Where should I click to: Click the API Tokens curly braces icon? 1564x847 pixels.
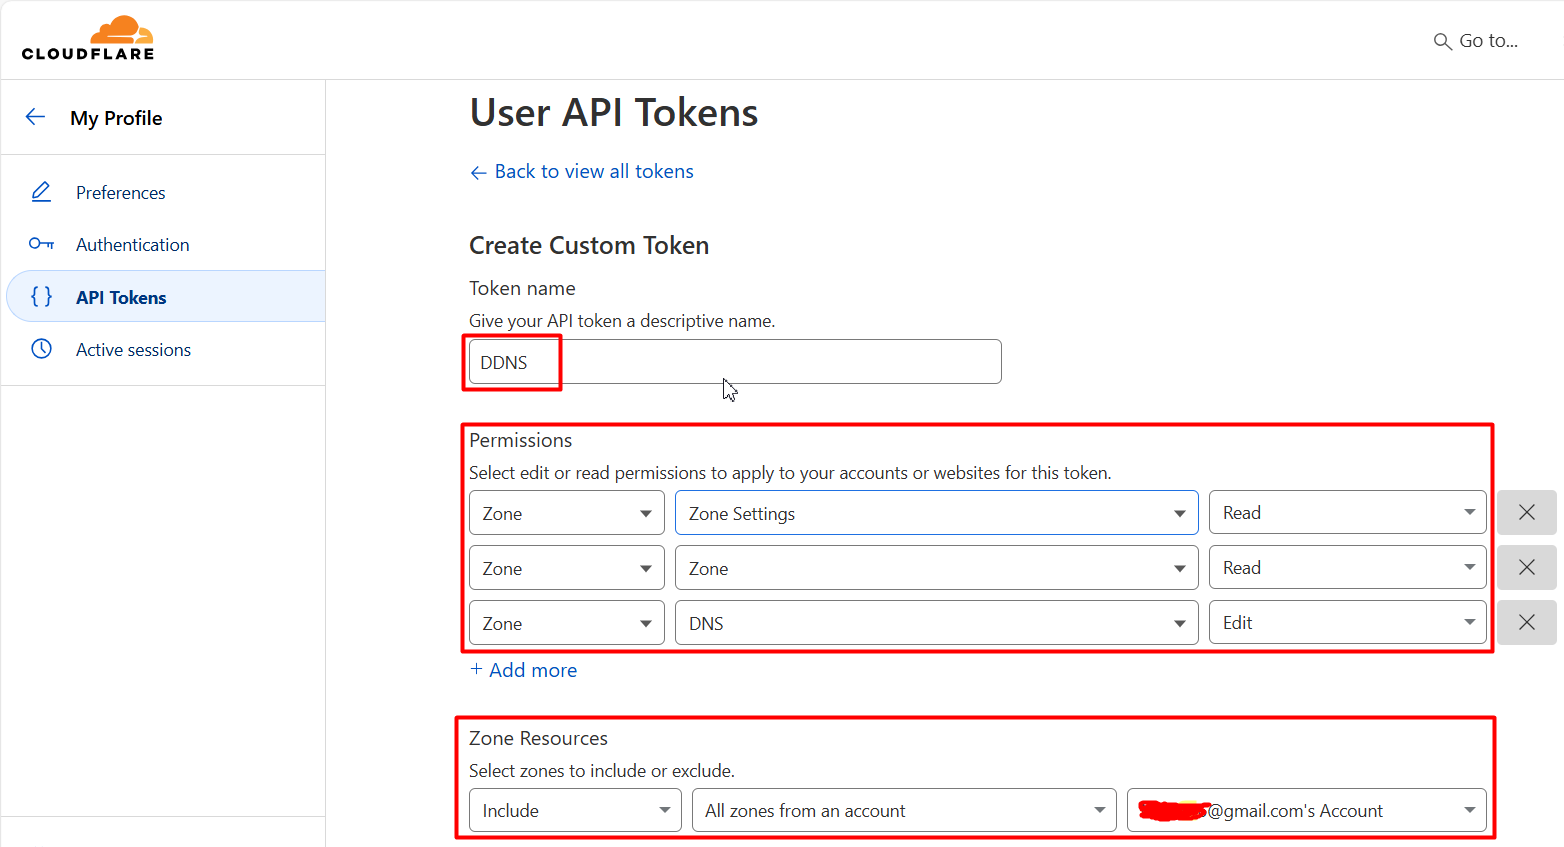click(x=41, y=297)
